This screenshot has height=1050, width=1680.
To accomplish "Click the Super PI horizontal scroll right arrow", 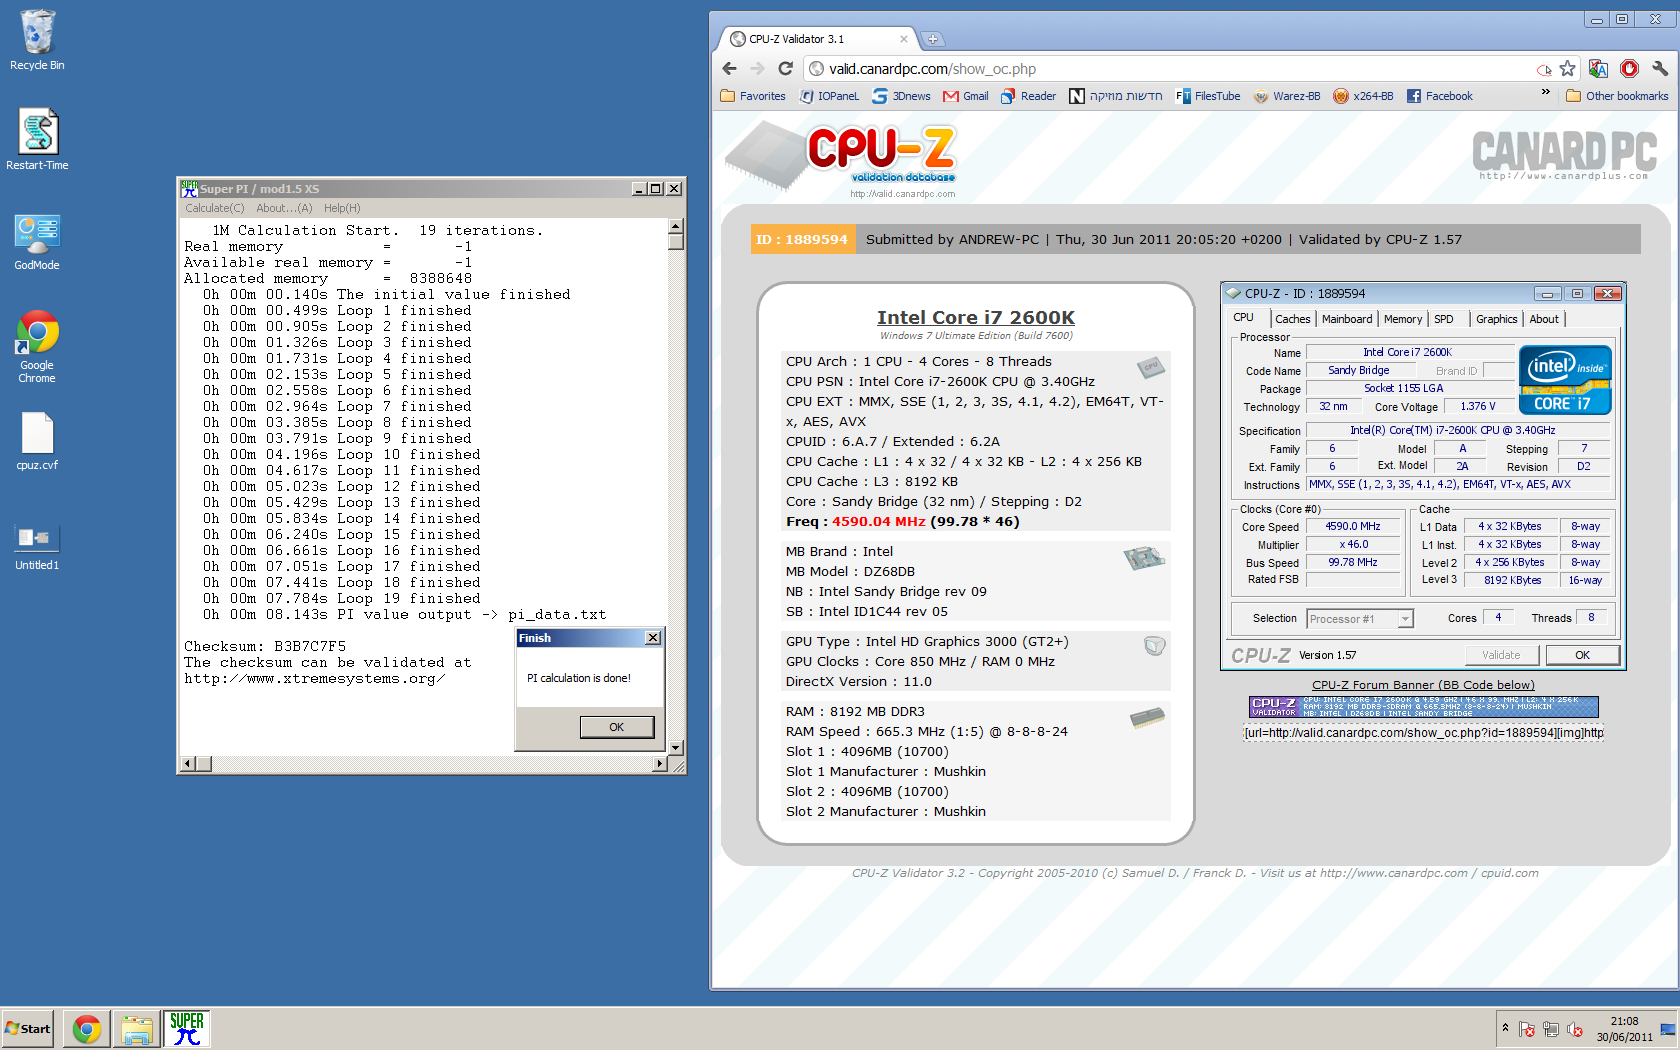I will [x=659, y=764].
